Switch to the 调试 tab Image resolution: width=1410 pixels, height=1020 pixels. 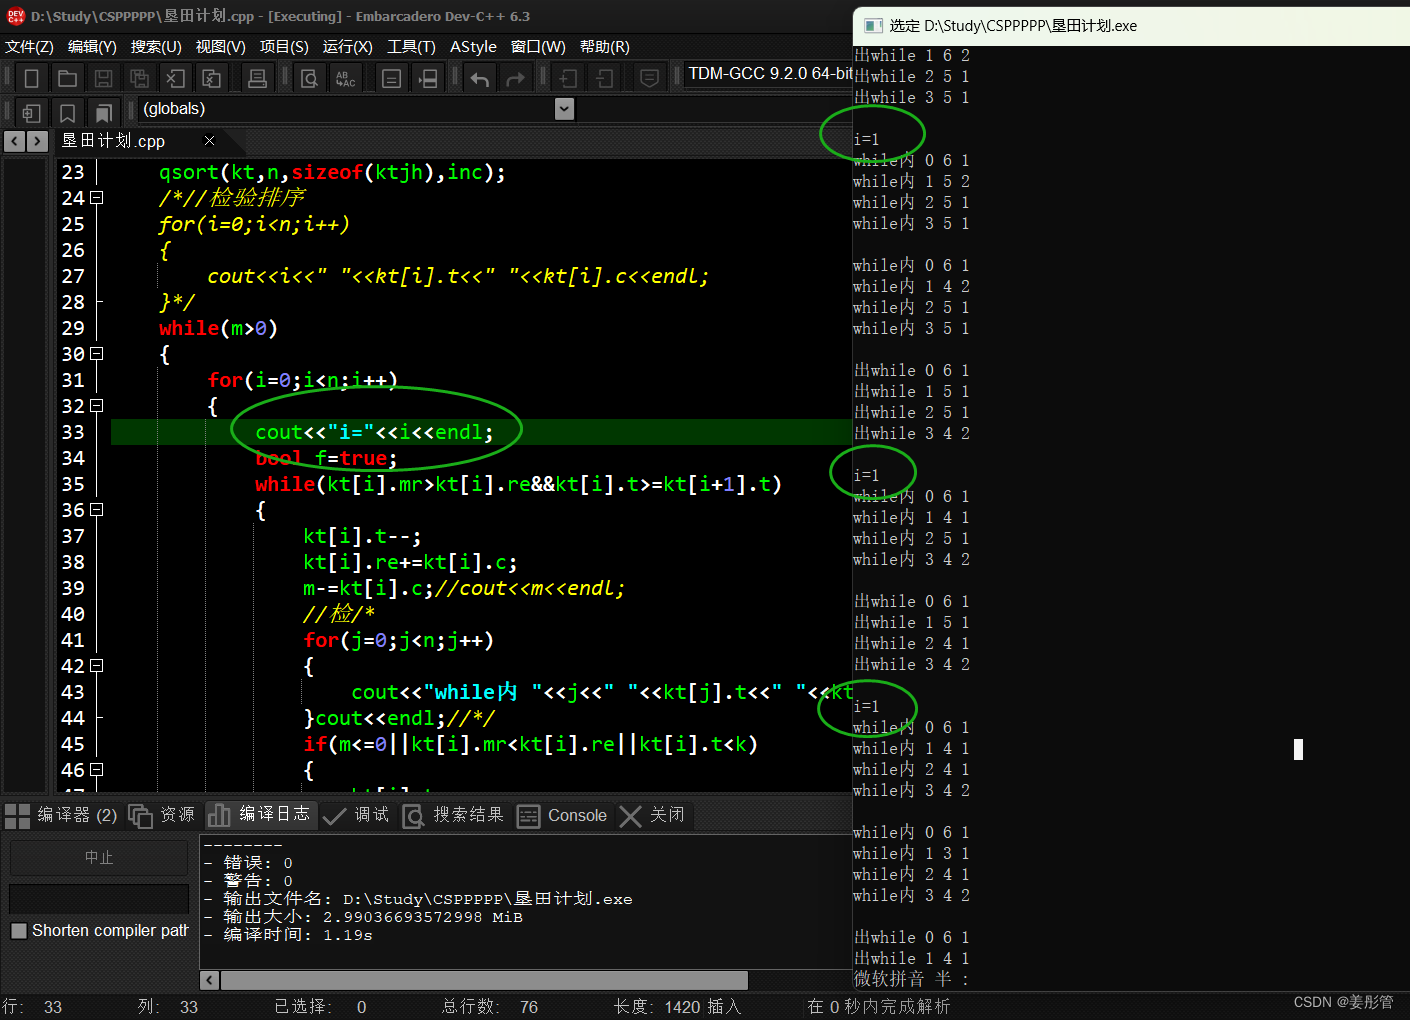pos(357,815)
